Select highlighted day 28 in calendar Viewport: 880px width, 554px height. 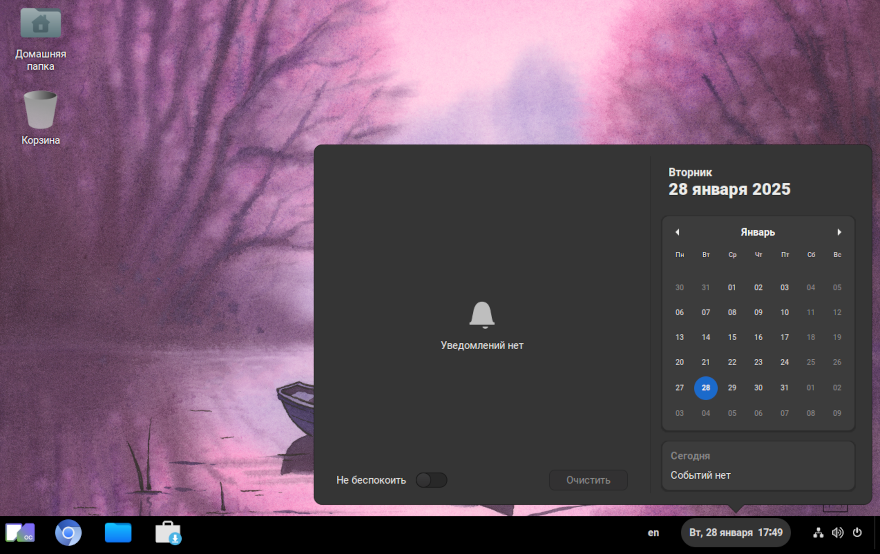[x=706, y=388]
